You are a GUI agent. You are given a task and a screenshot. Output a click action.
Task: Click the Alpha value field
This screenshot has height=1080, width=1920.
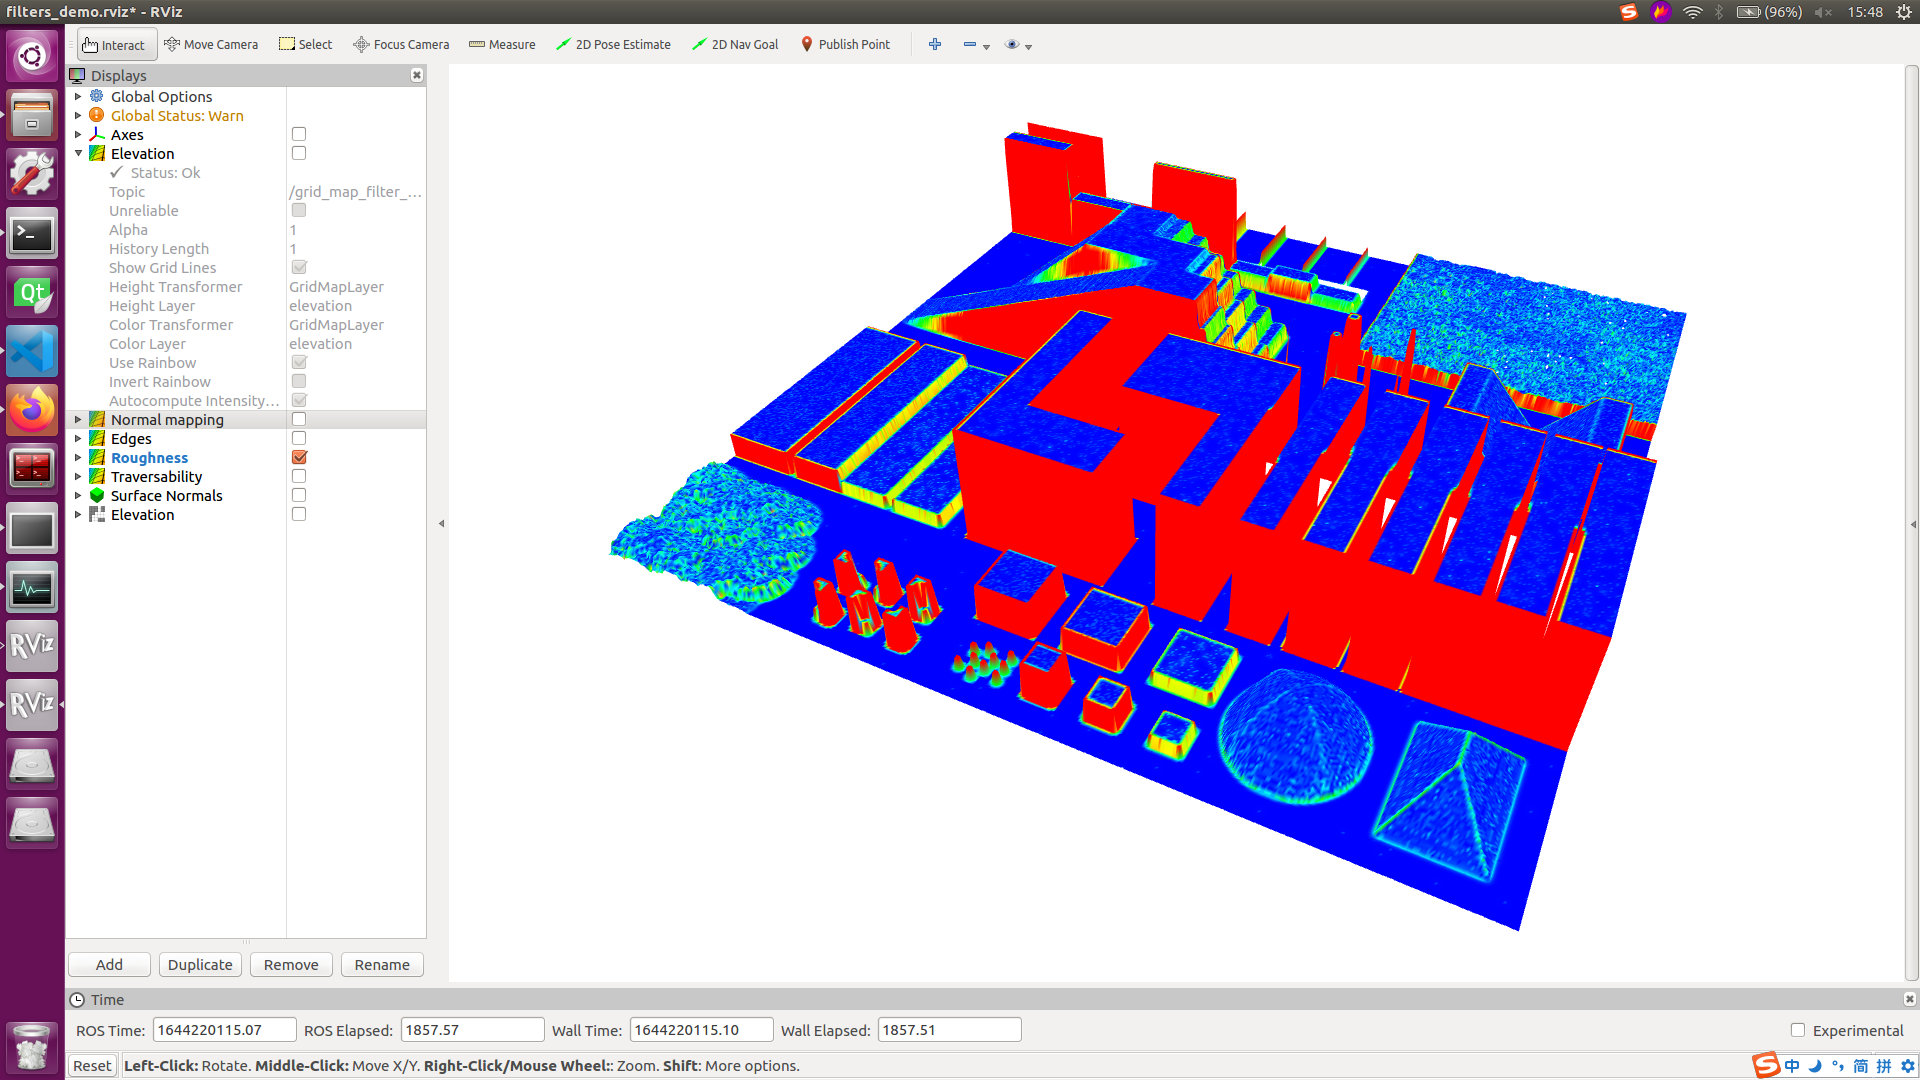(x=355, y=230)
